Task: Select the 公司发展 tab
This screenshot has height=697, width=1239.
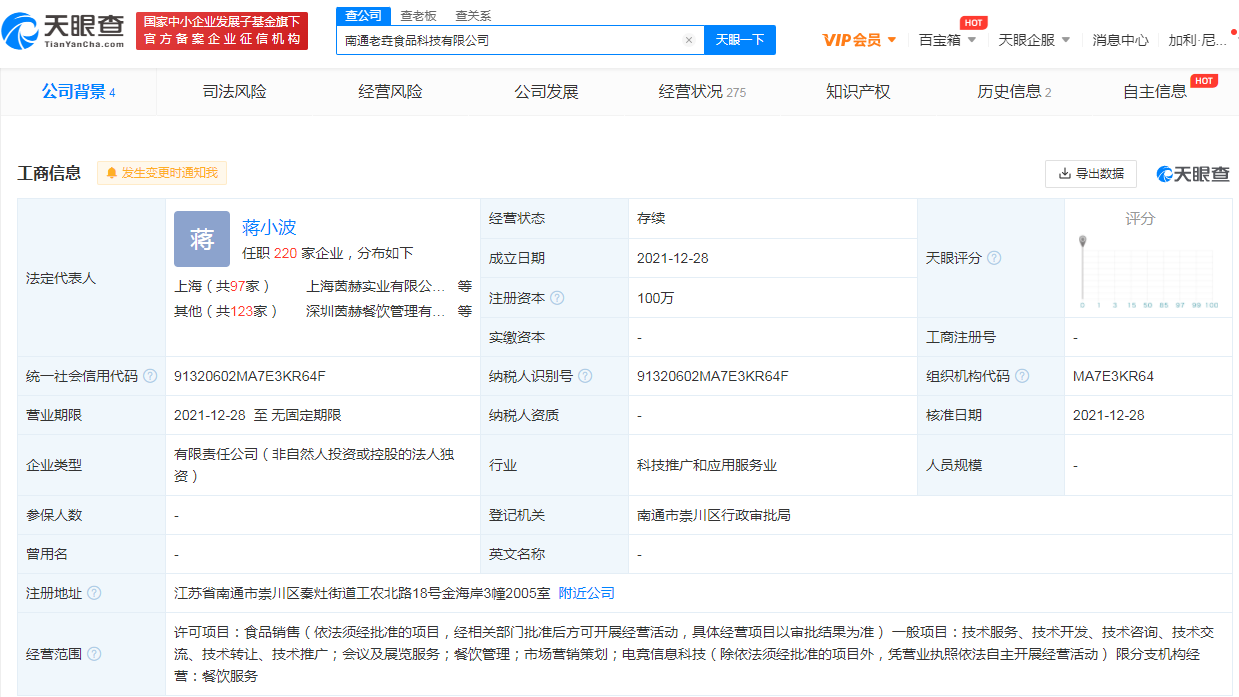Action: (x=547, y=92)
